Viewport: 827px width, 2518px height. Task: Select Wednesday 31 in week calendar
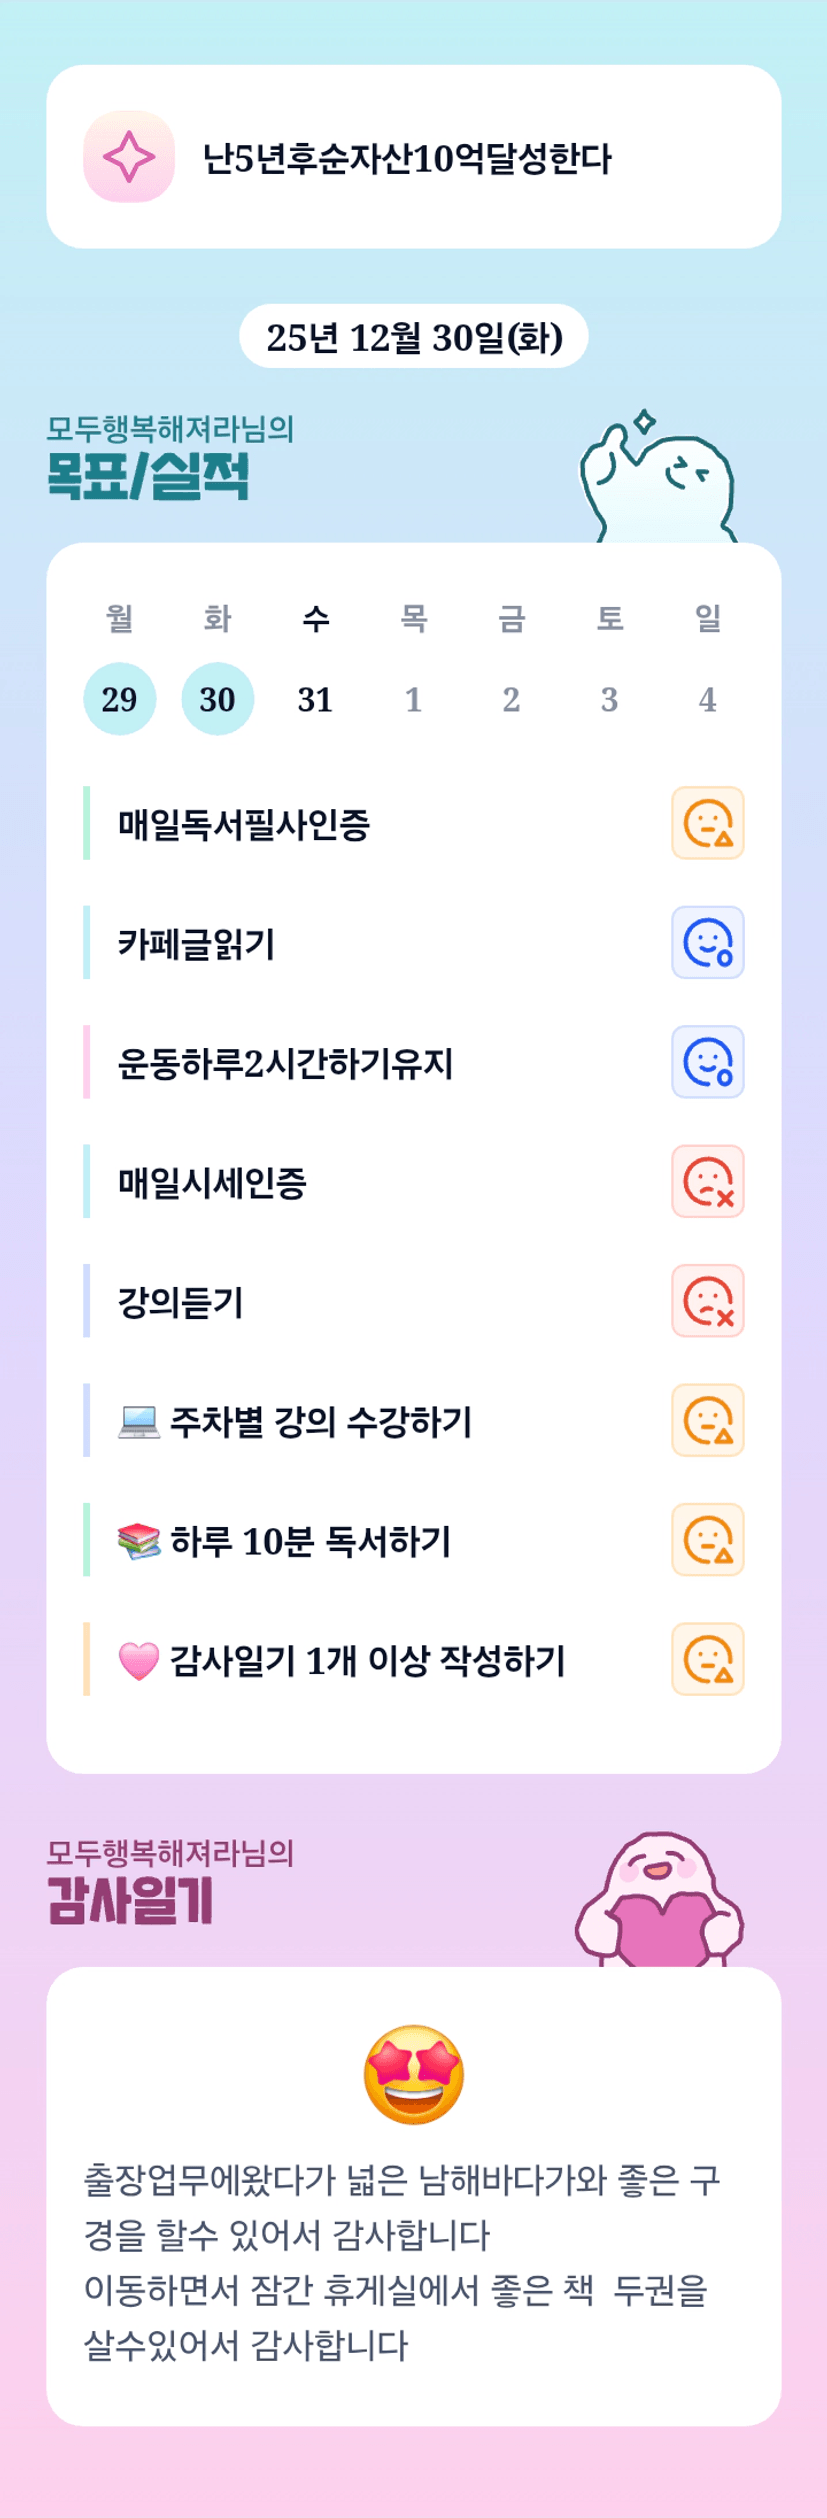315,699
